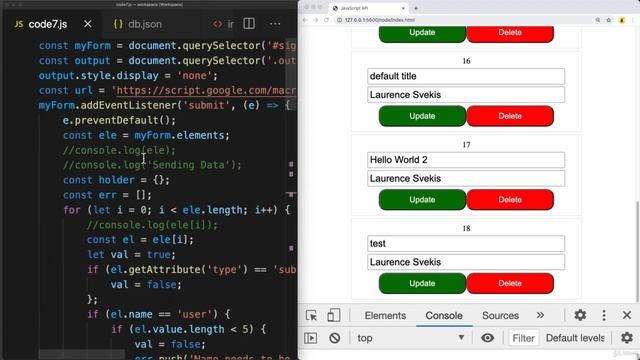Click the 'test' title input field
Image resolution: width=640 pixels, height=360 pixels.
[x=466, y=244]
